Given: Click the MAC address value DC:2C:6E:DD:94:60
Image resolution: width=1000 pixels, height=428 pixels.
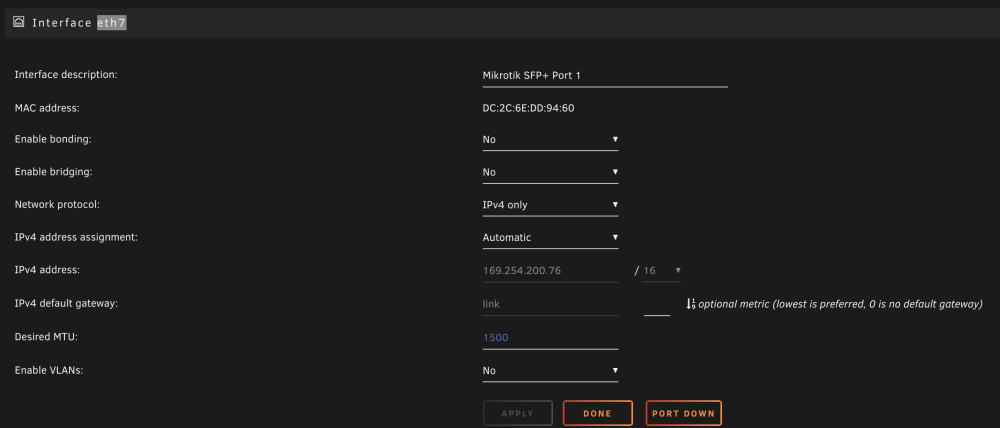Looking at the screenshot, I should [528, 108].
